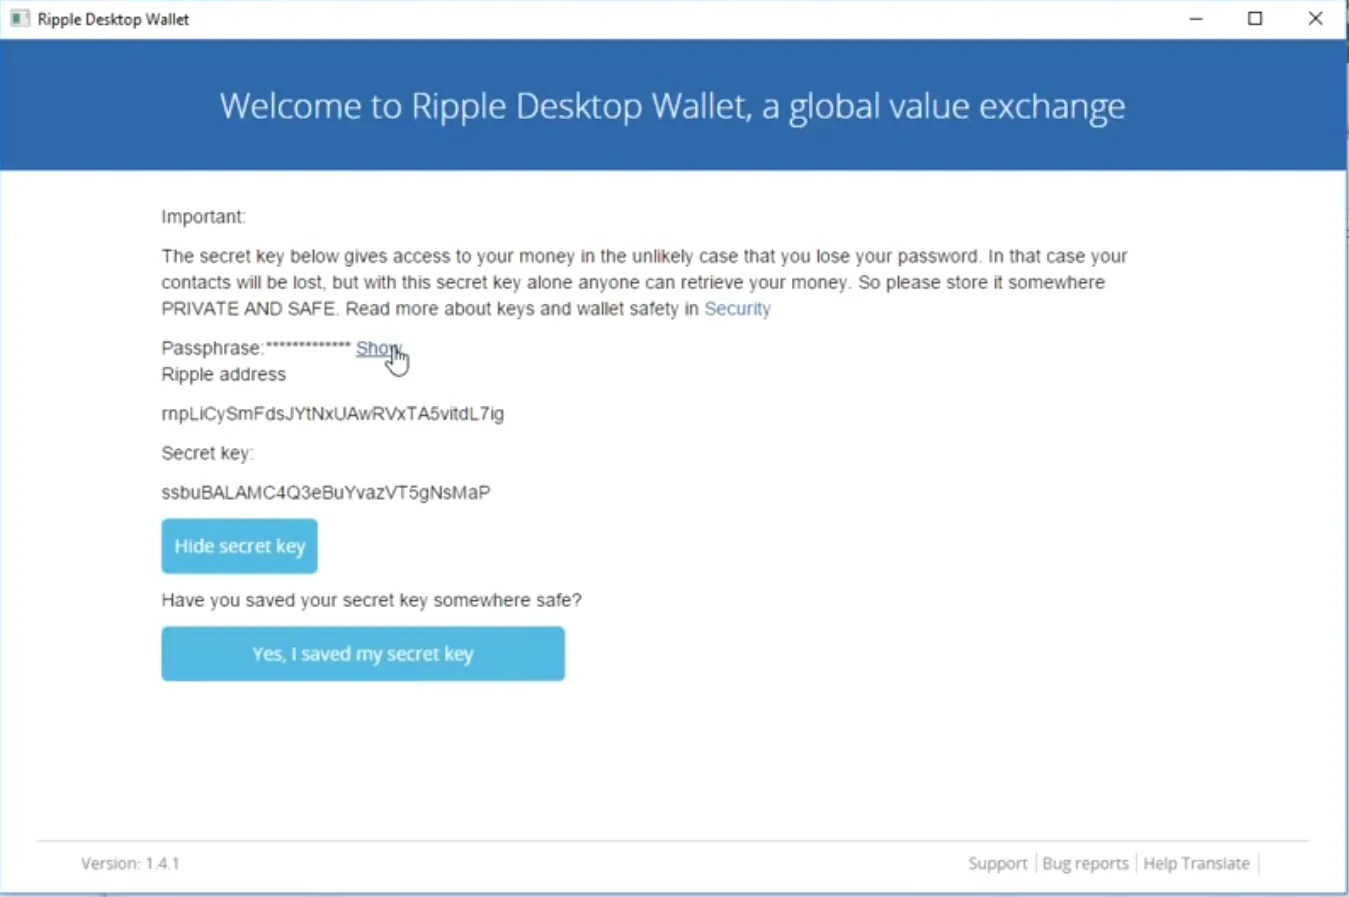
Task: Open the Security link
Action: 737,309
